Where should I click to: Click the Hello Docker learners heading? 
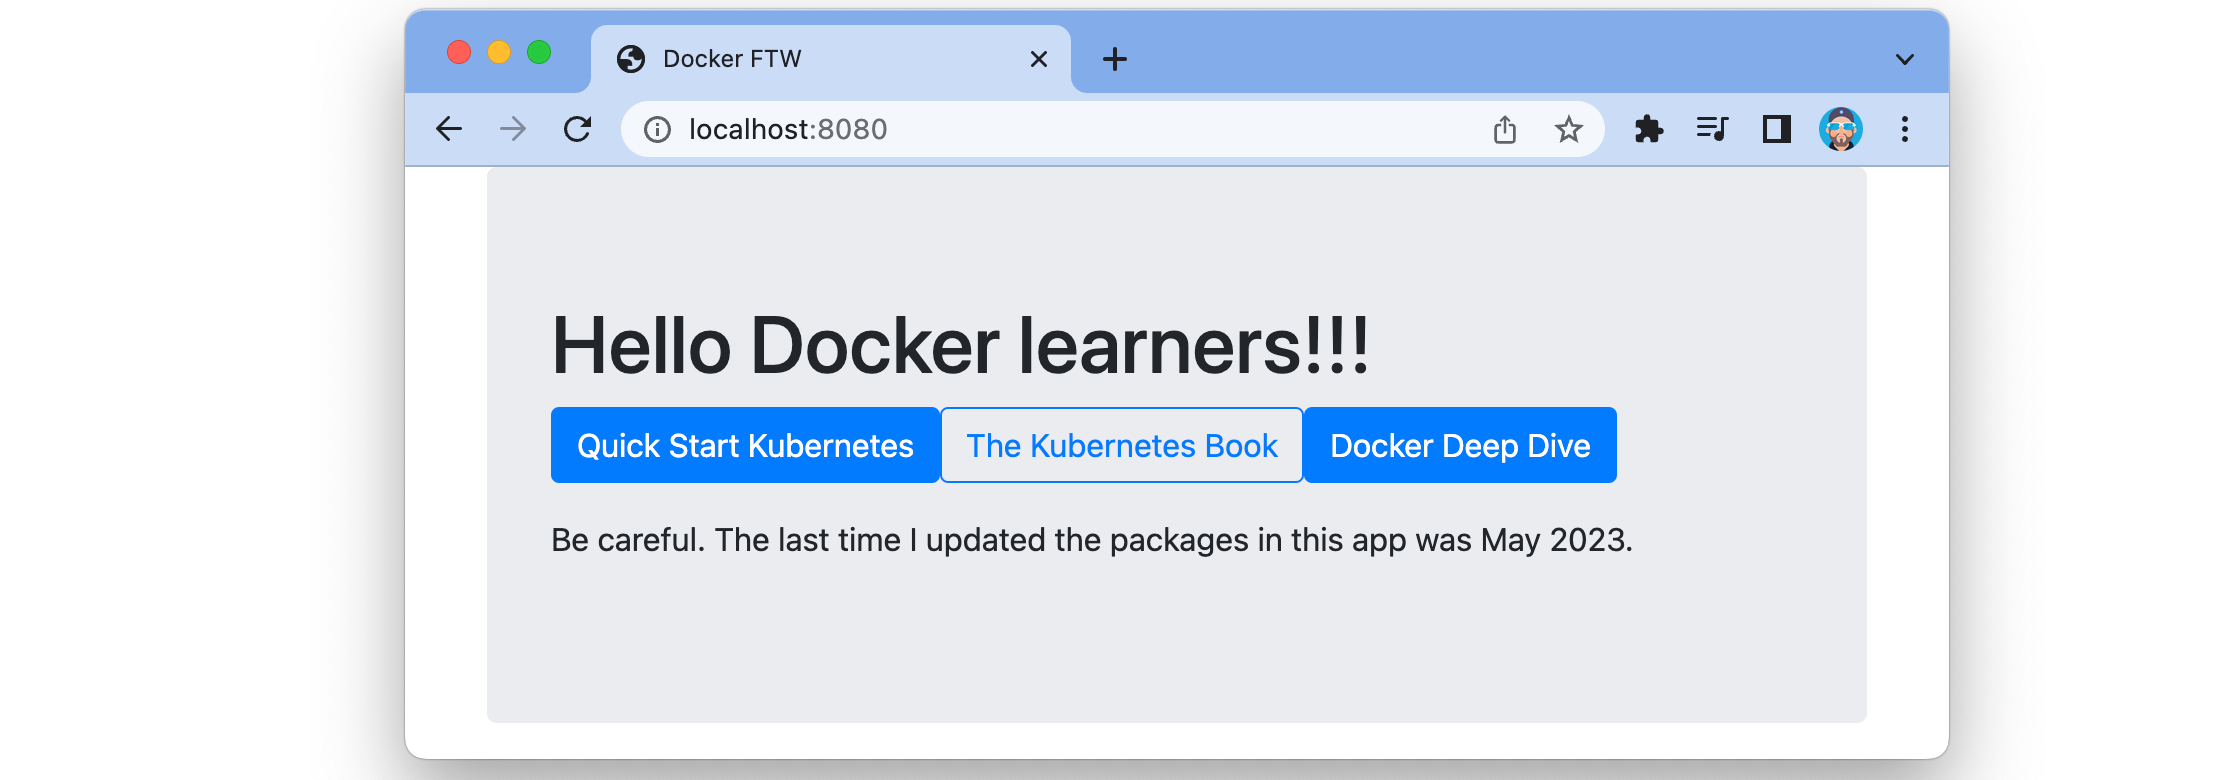point(960,346)
